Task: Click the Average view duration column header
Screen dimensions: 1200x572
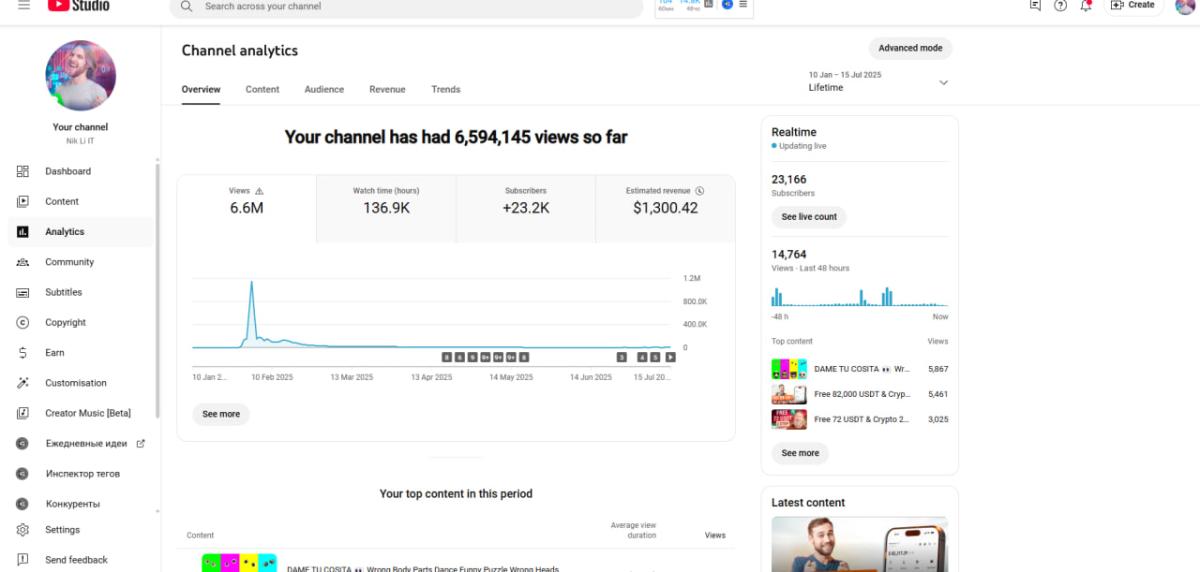Action: (633, 530)
